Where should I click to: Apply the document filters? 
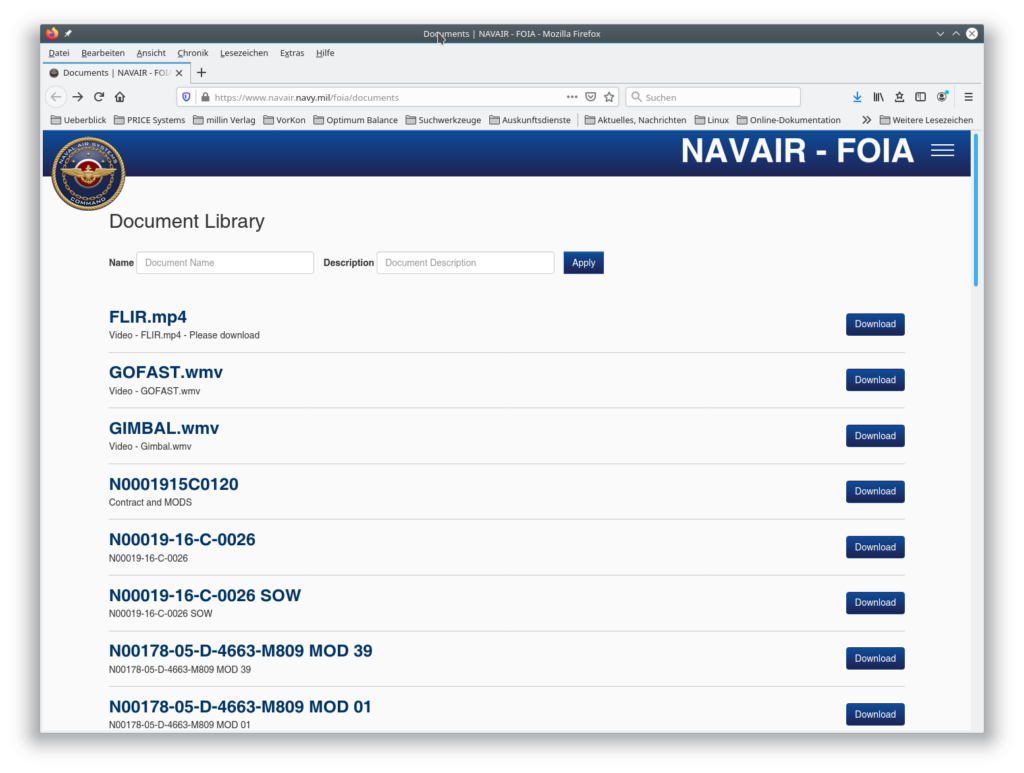[x=583, y=262]
